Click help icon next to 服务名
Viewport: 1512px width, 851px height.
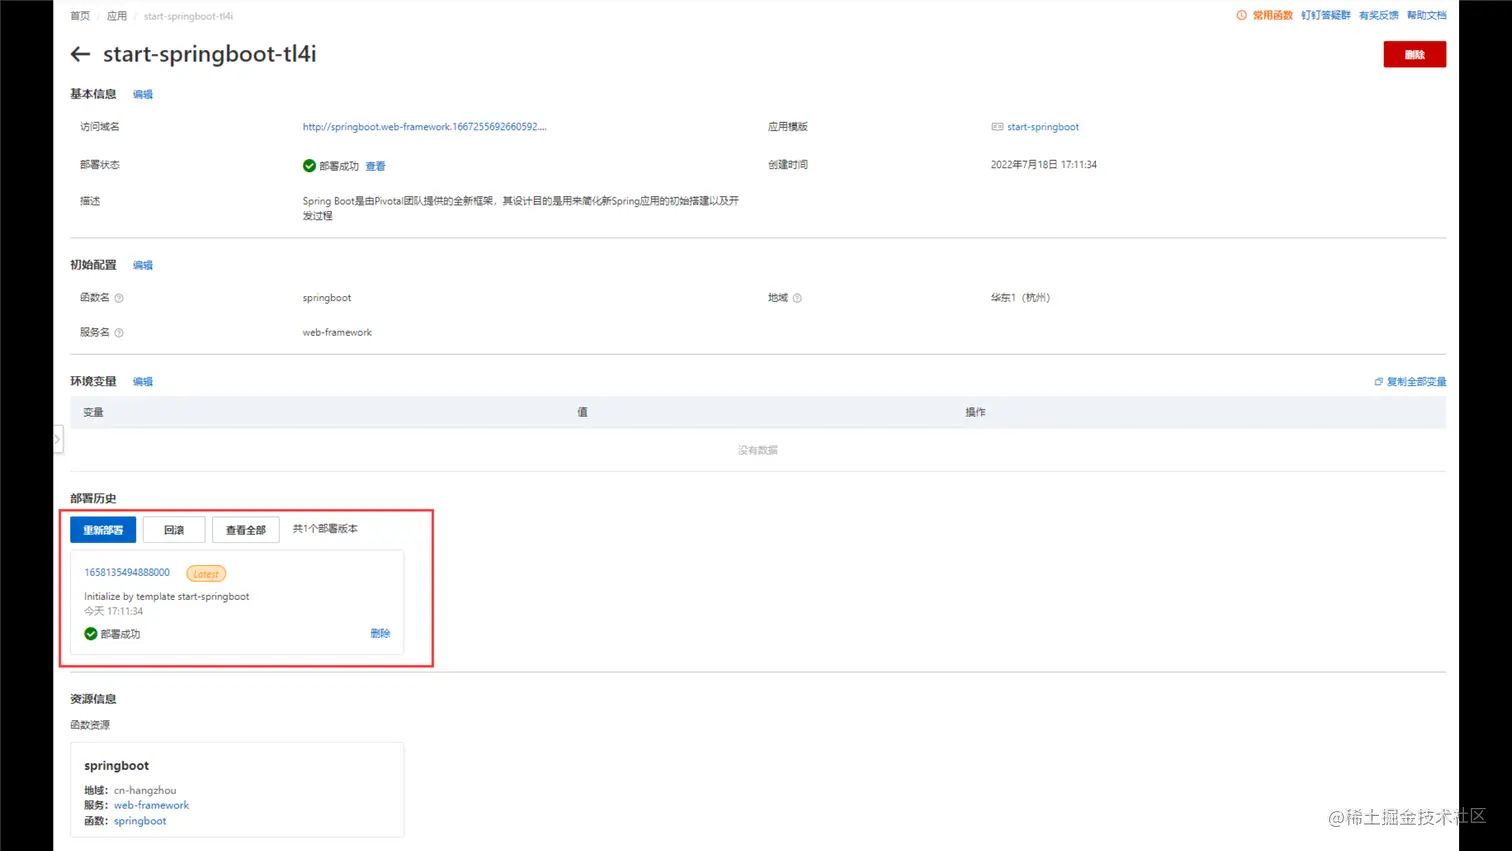click(x=119, y=333)
